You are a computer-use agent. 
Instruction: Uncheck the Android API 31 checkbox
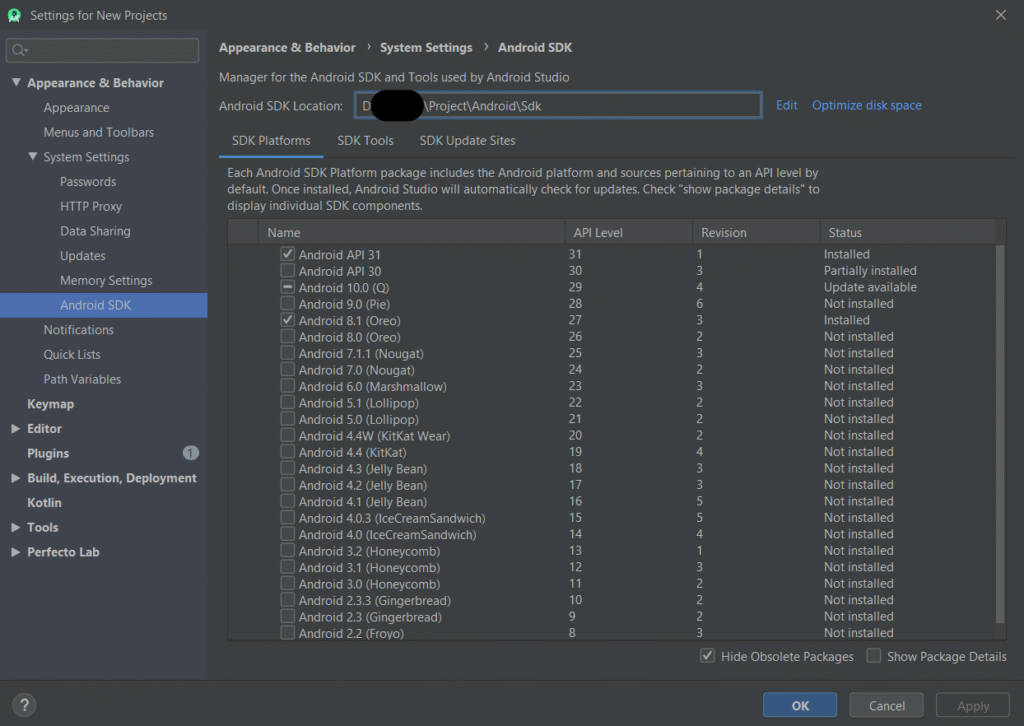point(287,254)
